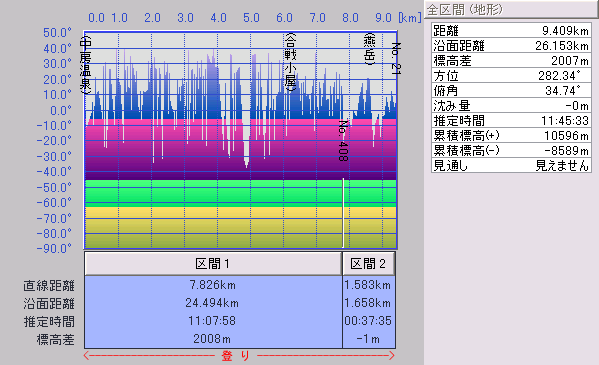Click the No. 408 waypoint marker line
The width and height of the screenshot is (599, 365).
click(x=343, y=213)
